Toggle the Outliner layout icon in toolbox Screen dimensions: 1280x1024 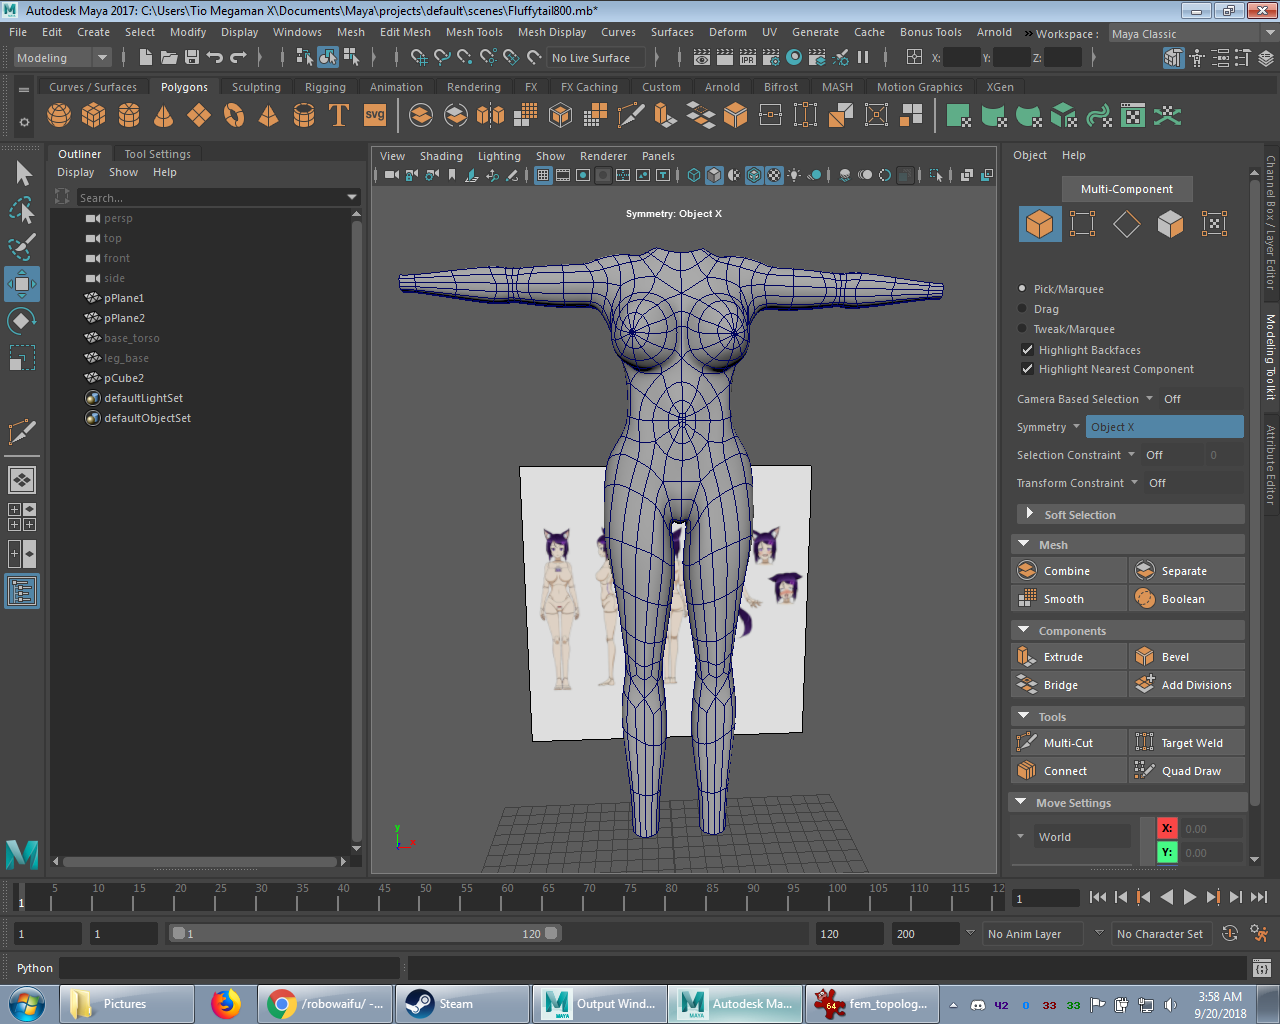22,592
